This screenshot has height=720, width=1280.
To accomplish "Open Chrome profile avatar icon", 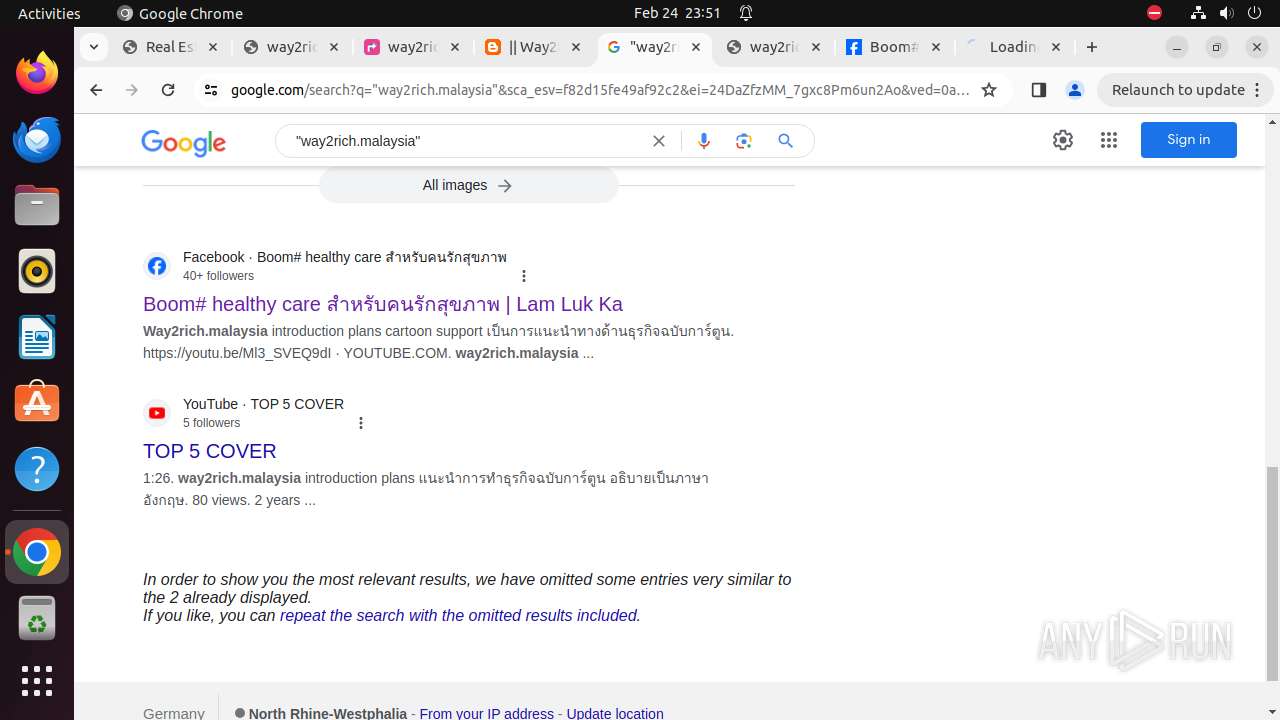I will [x=1075, y=90].
